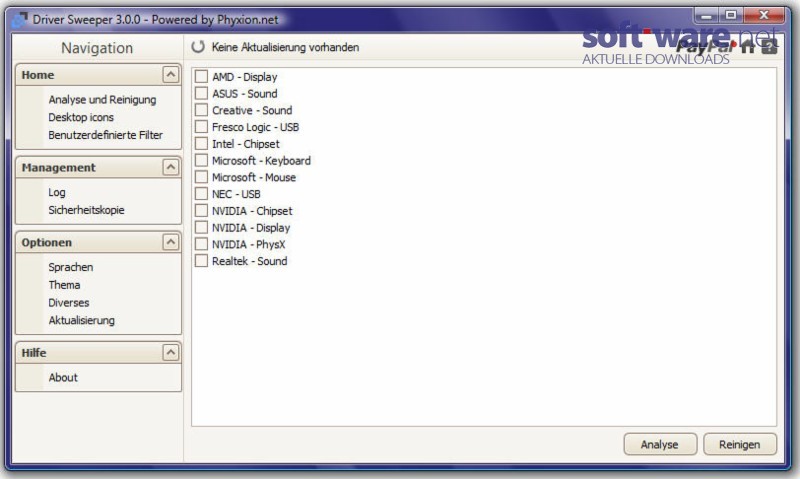The height and width of the screenshot is (479, 800).
Task: Click the PayPal donate logo
Action: pyautogui.click(x=706, y=47)
